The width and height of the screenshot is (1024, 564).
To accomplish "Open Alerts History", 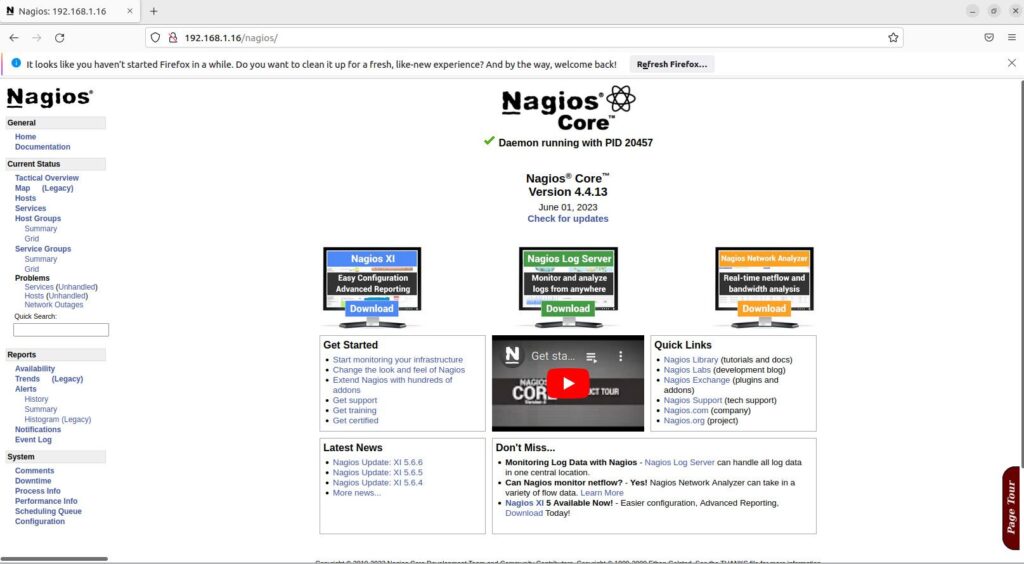I will pyautogui.click(x=36, y=399).
